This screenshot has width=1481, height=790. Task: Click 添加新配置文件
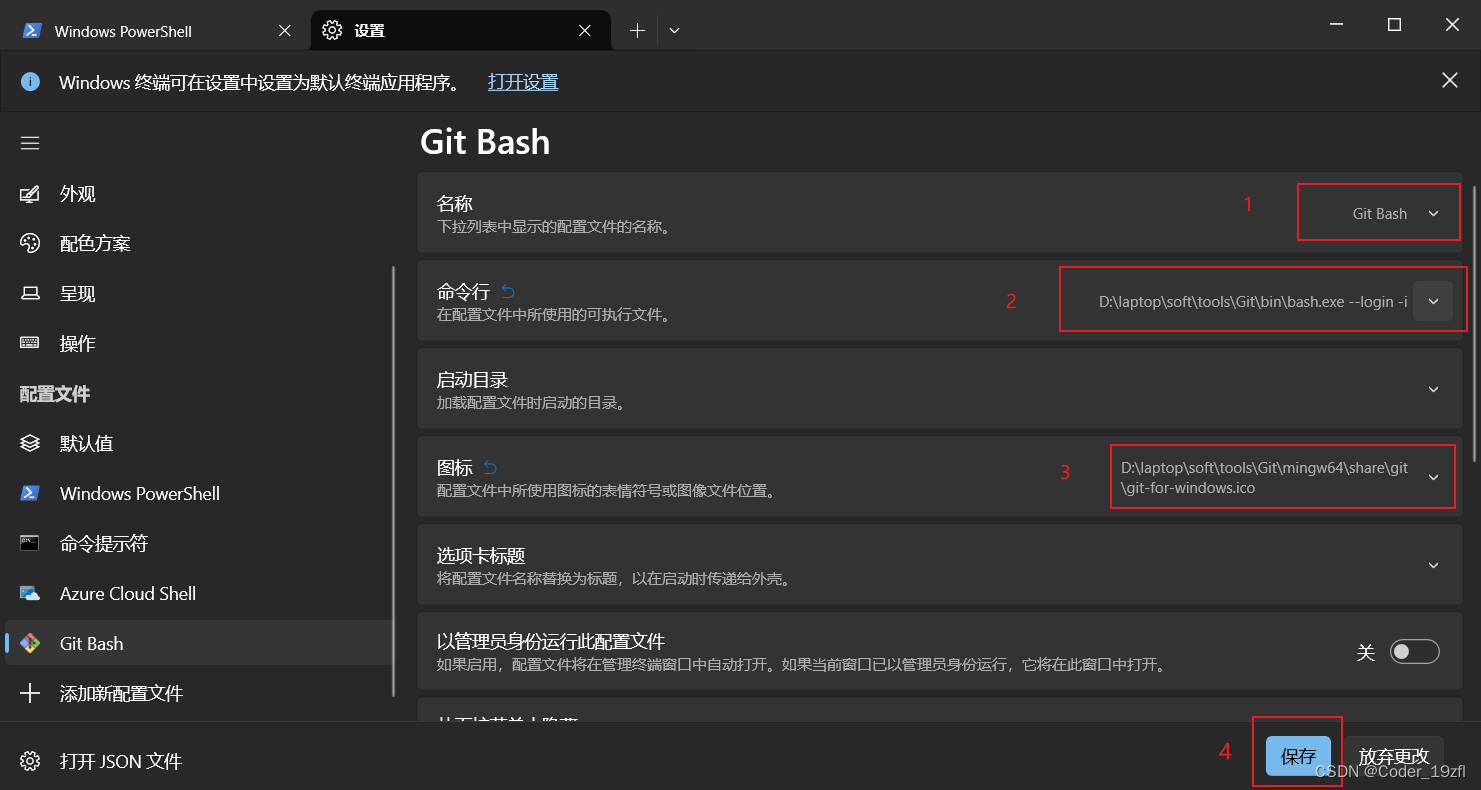pos(198,693)
